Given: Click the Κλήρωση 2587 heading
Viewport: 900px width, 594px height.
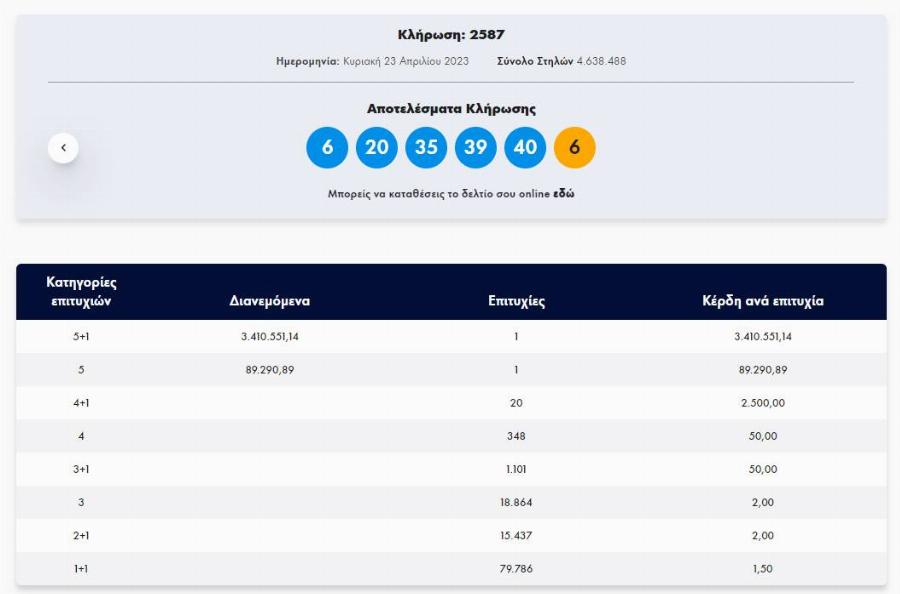Looking at the screenshot, I should (450, 31).
